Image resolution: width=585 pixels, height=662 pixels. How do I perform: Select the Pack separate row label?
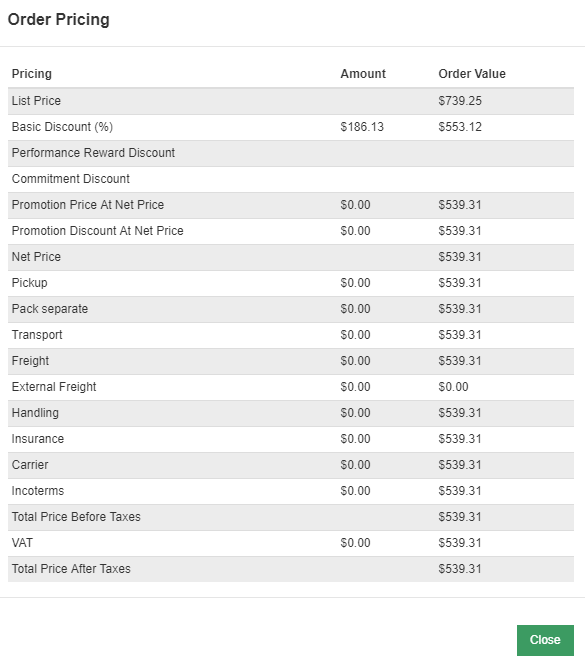50,309
